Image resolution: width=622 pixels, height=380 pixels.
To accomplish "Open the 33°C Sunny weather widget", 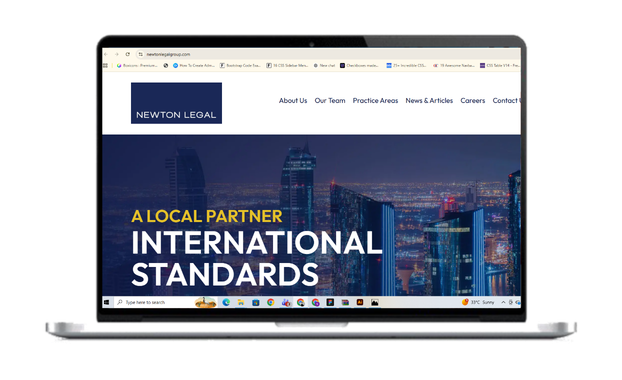I will pyautogui.click(x=478, y=302).
